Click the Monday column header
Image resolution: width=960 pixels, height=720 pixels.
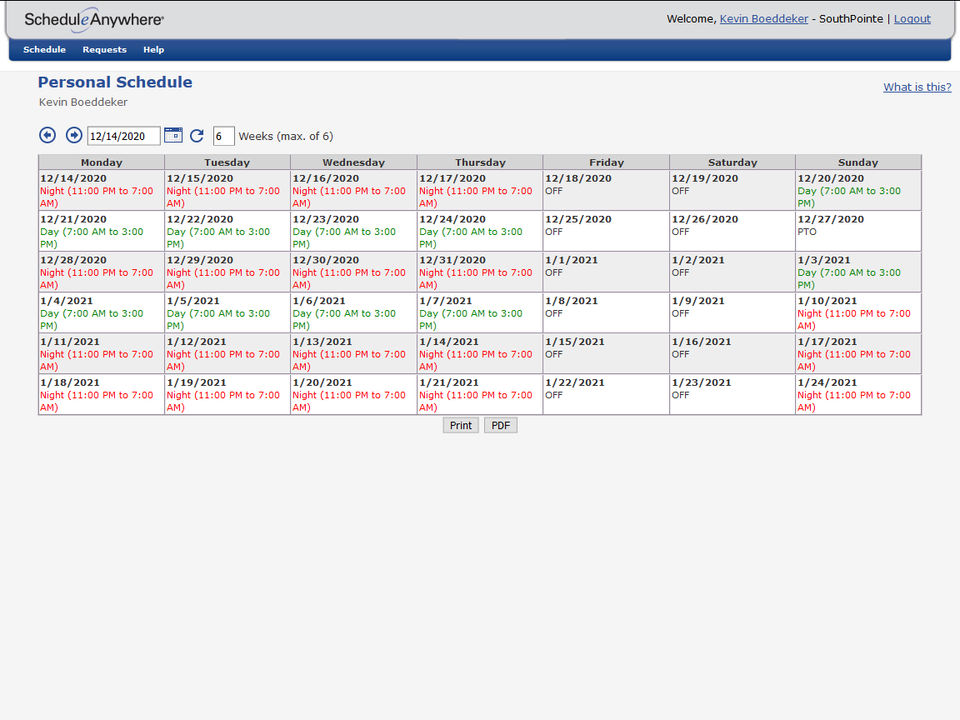(101, 162)
